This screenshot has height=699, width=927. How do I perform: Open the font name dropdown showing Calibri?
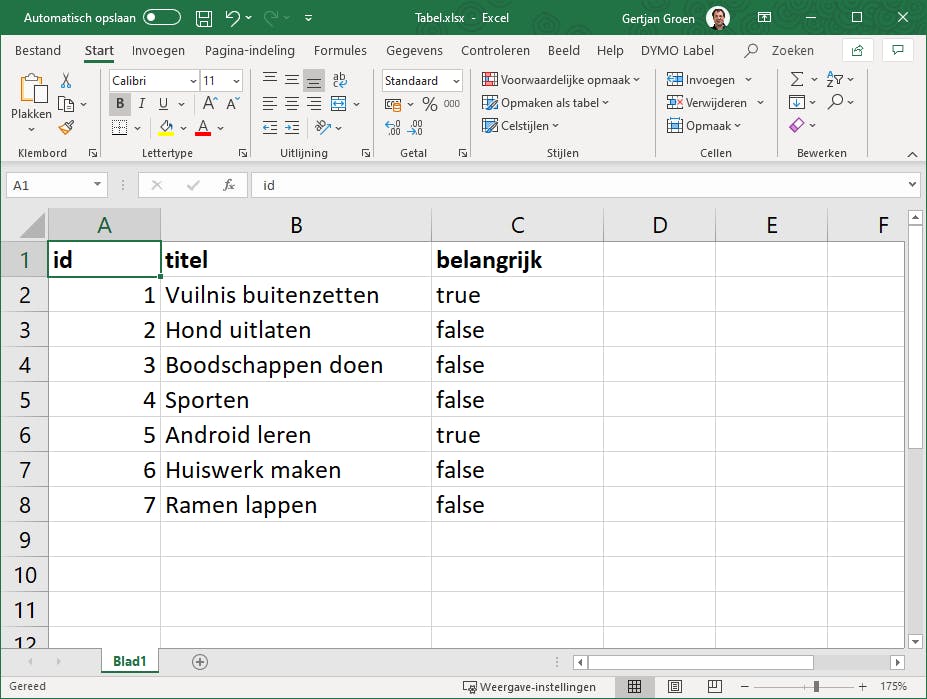[193, 79]
